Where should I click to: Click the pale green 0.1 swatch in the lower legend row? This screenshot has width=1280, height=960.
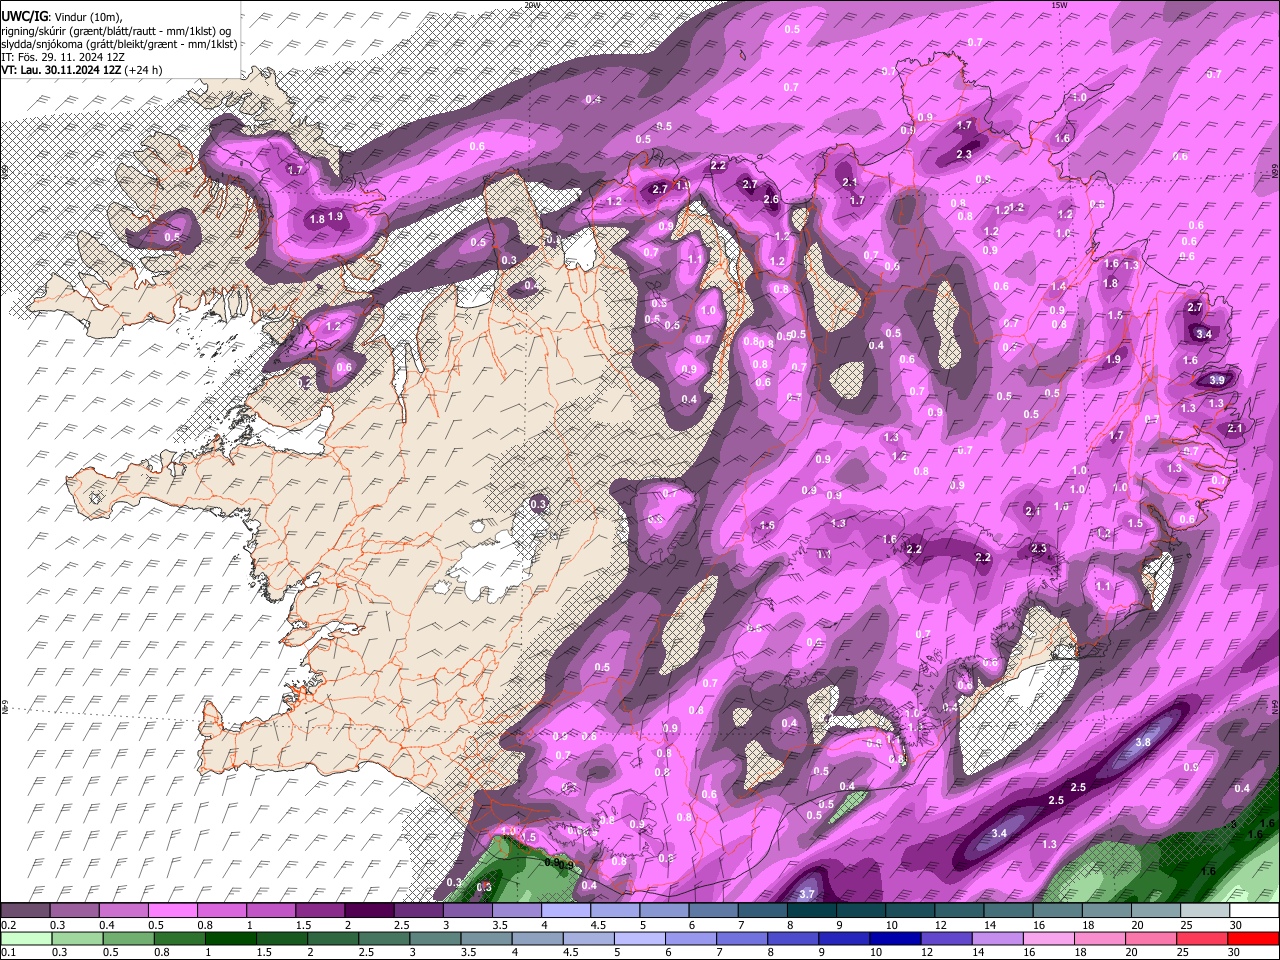pos(25,938)
